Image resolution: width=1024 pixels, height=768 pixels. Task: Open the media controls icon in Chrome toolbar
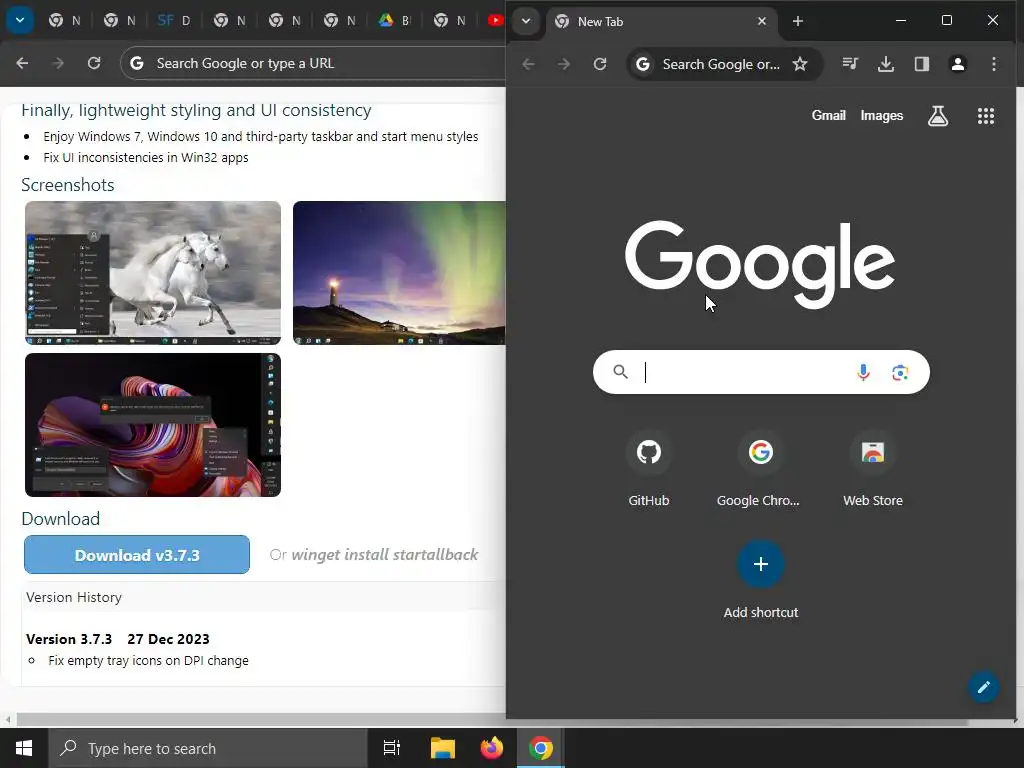point(850,64)
